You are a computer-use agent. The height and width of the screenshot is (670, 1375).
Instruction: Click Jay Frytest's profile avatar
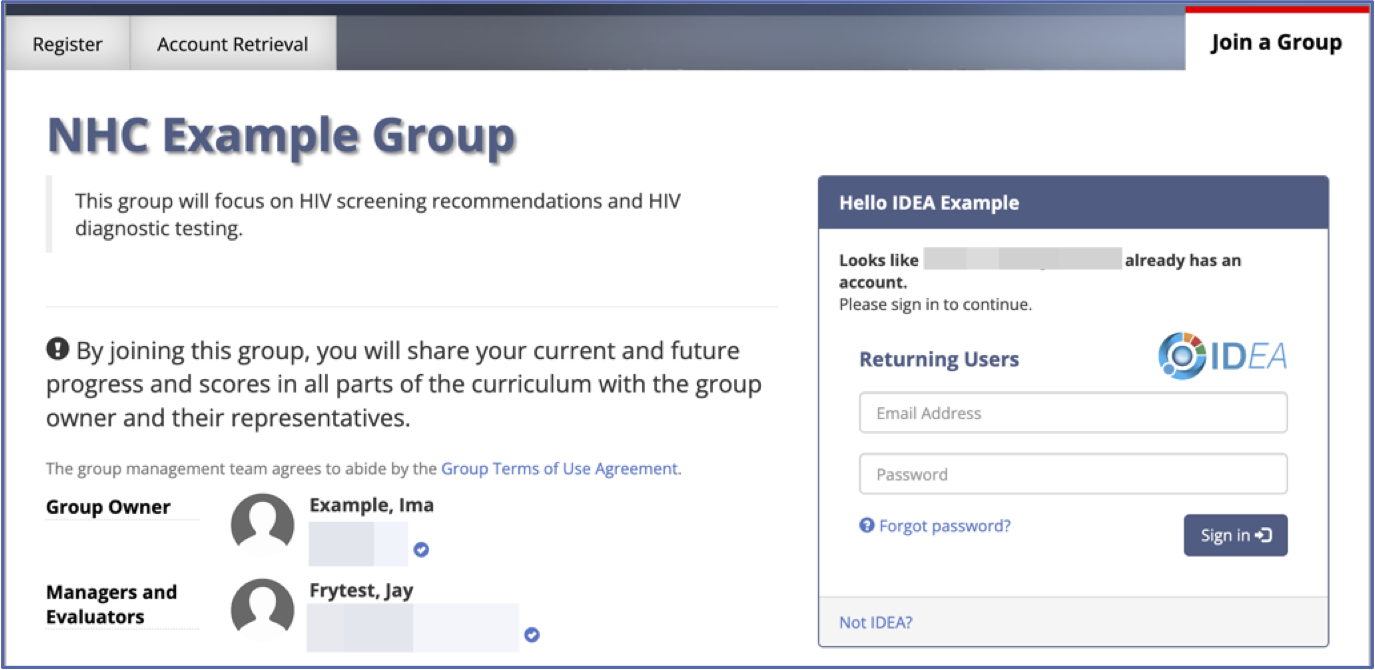(x=263, y=610)
